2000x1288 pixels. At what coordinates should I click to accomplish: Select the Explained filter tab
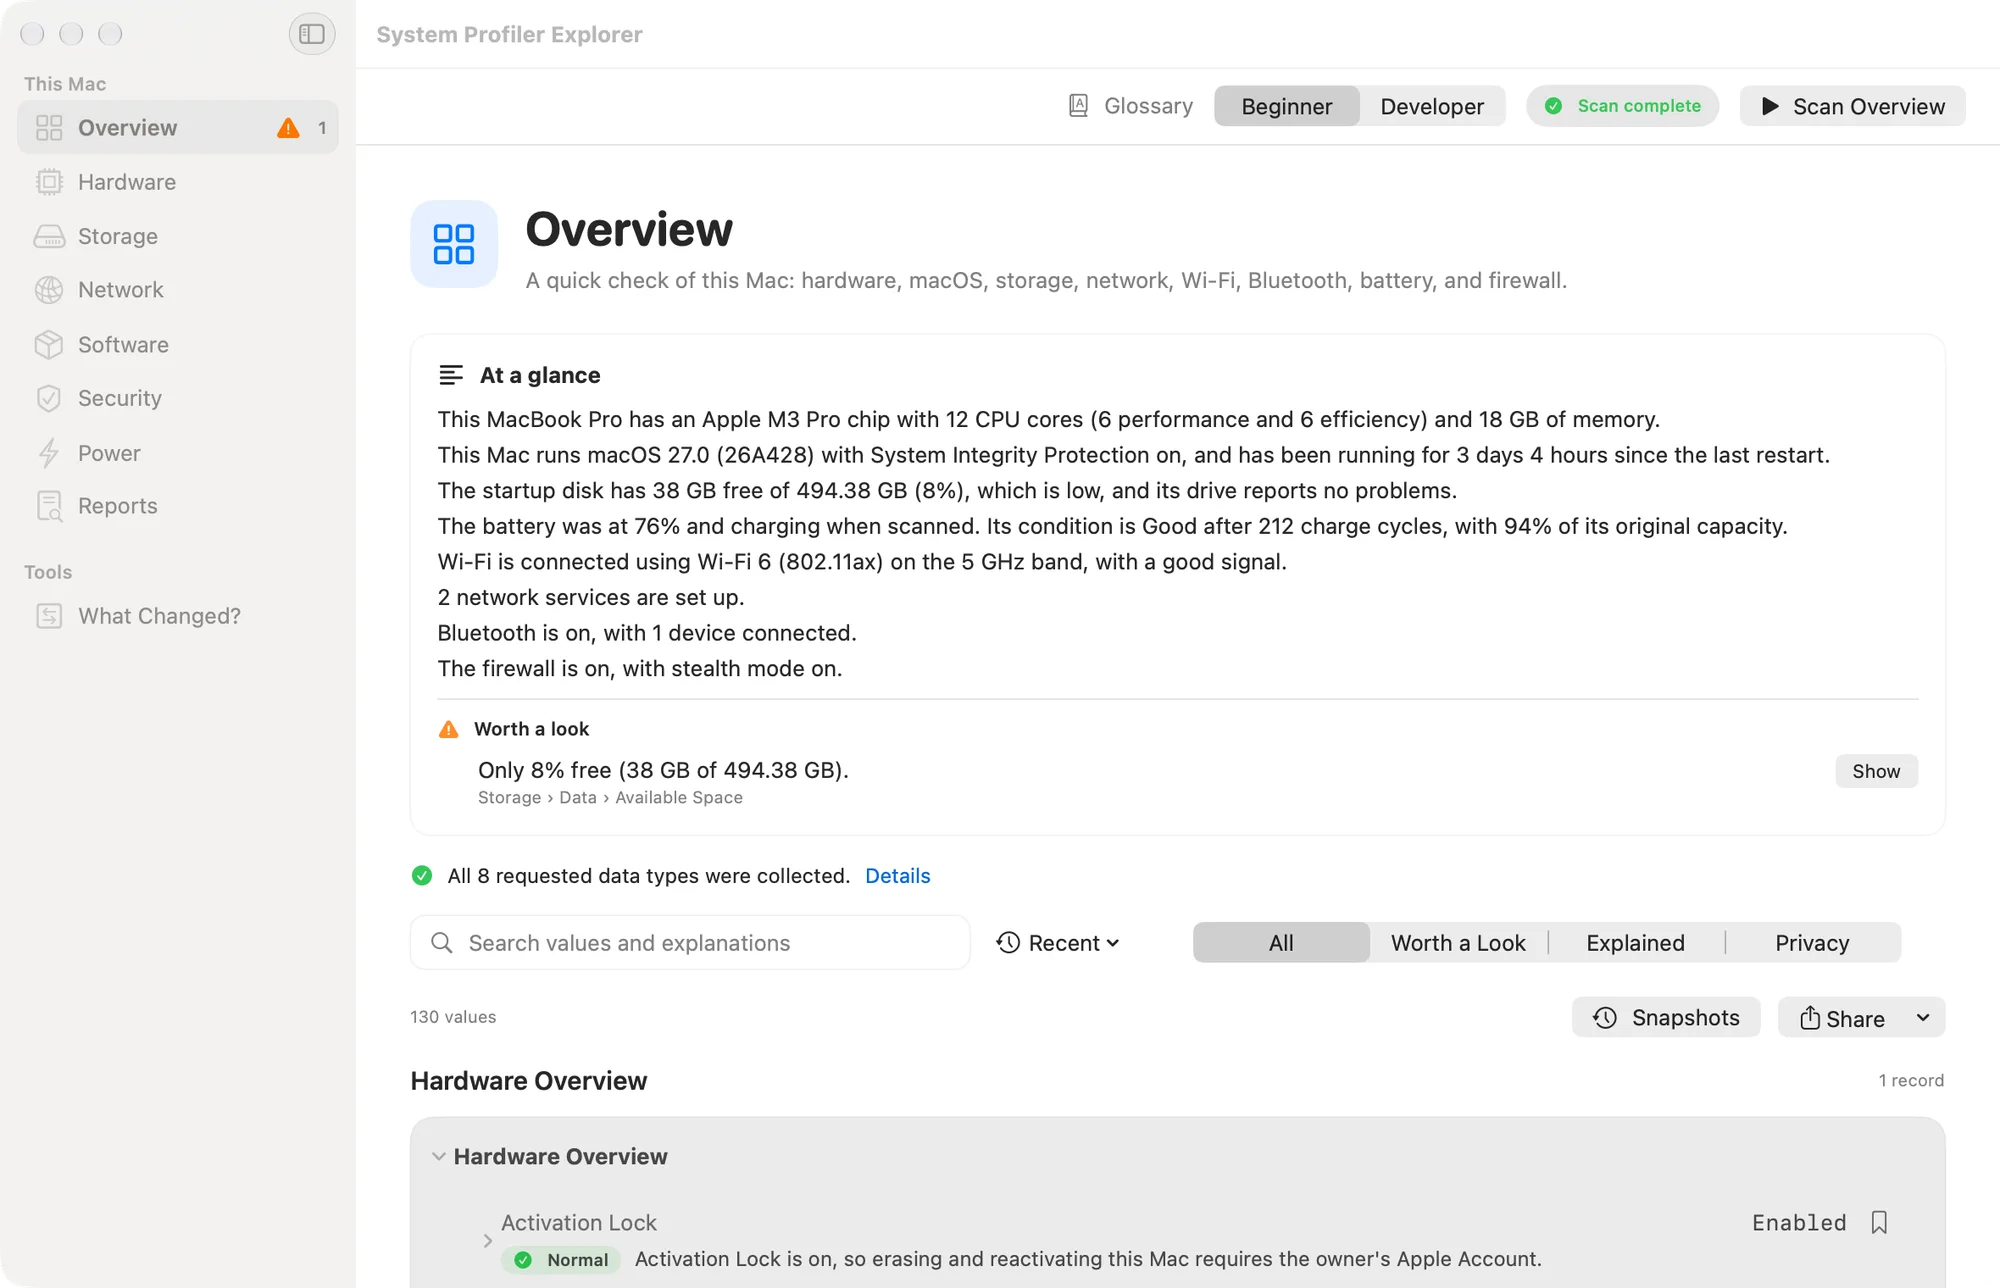point(1635,943)
